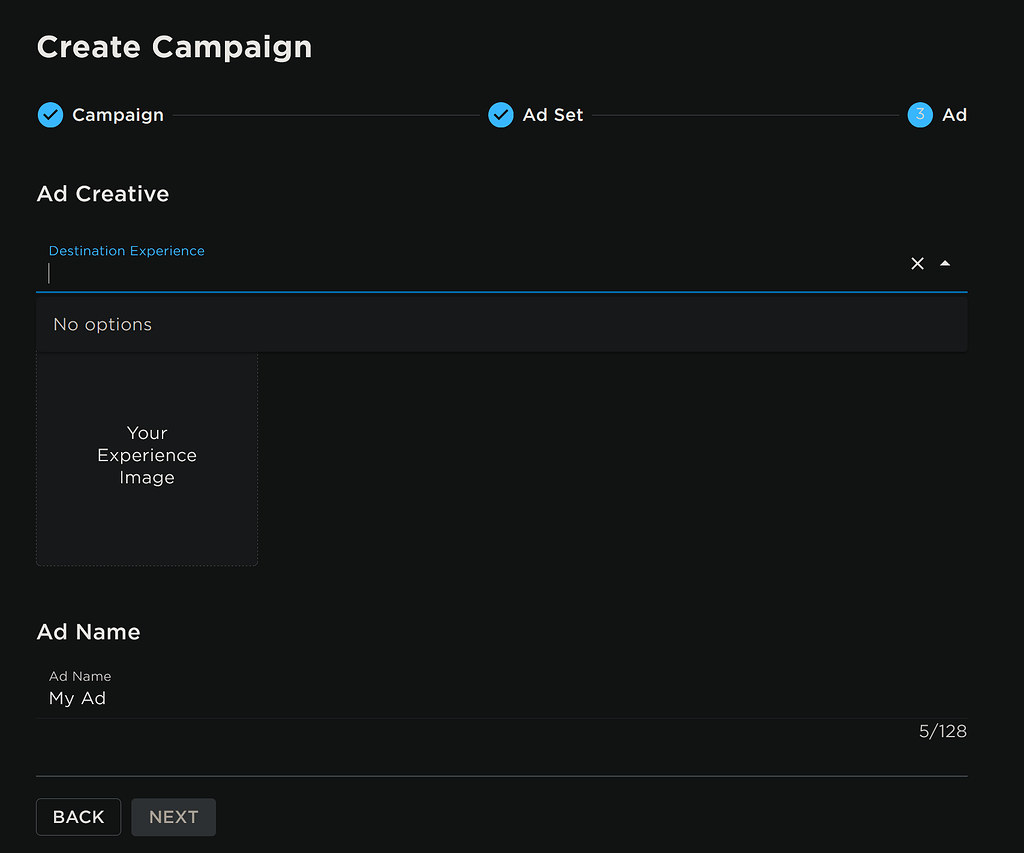Navigate to the Campaign step
The image size is (1024, 853).
[119, 115]
